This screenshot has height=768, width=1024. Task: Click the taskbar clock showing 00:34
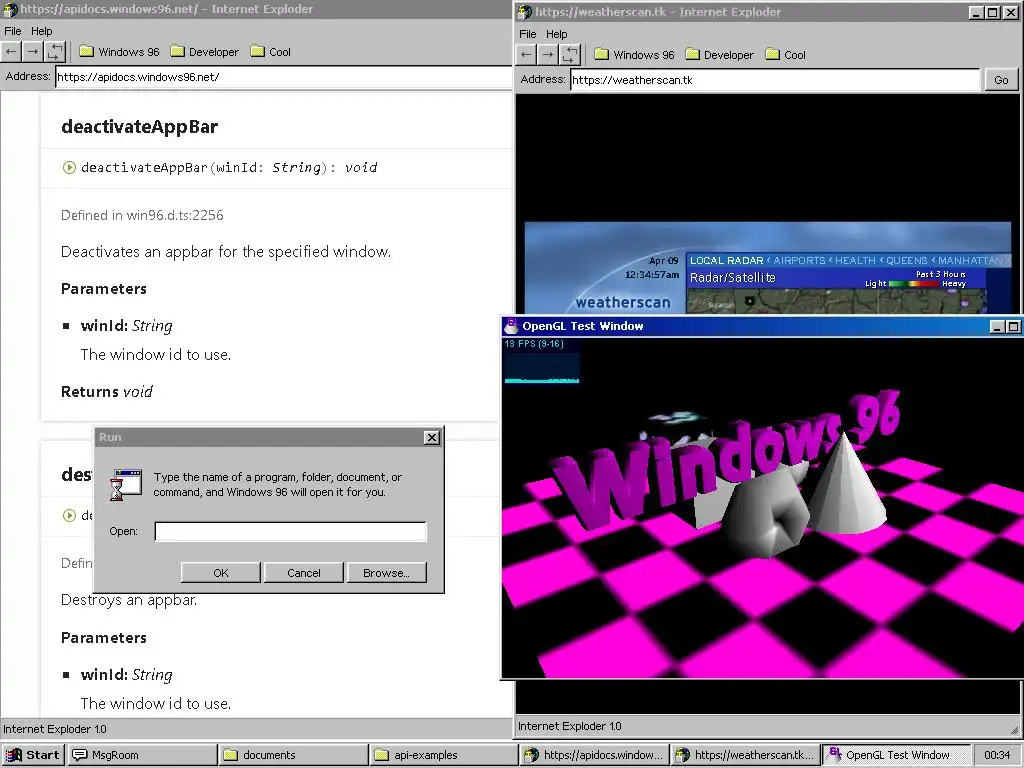pos(997,755)
